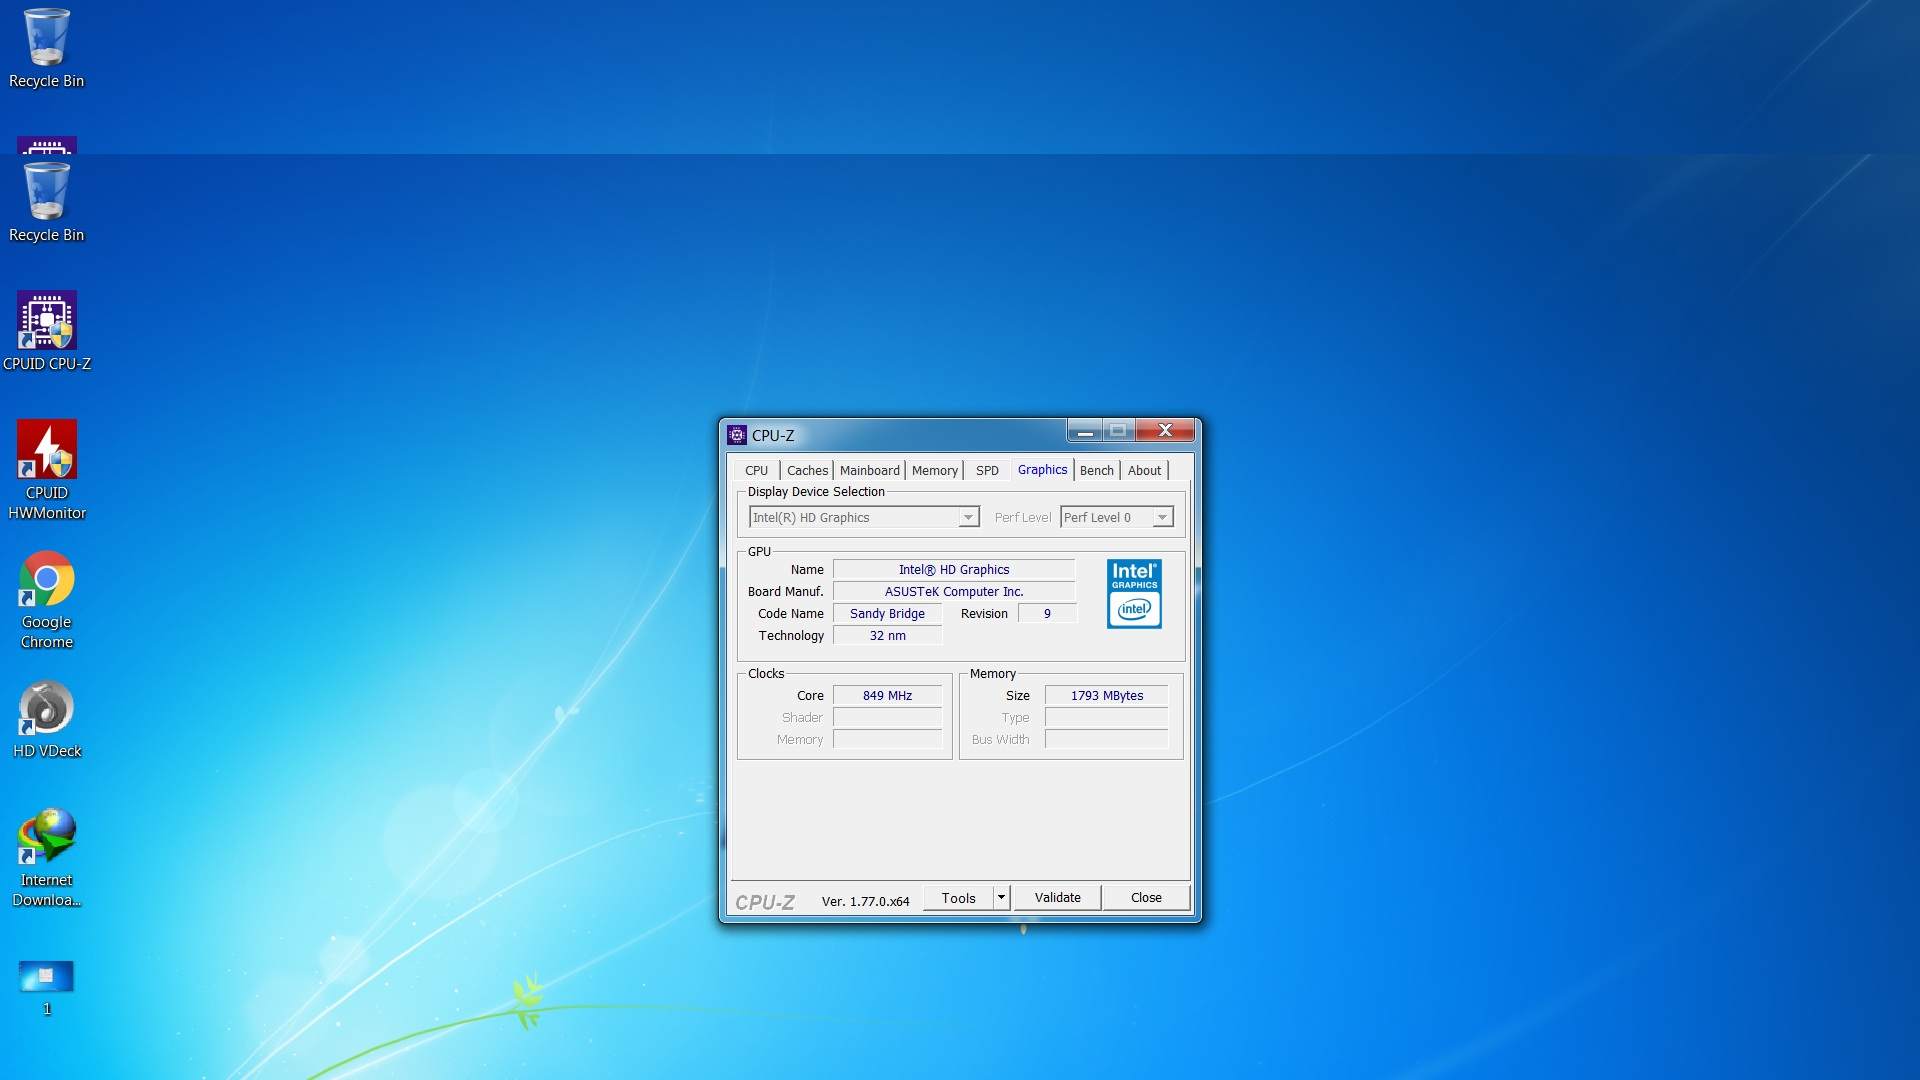Click the Intel Graphics logo in the GPU section
Viewport: 1920px width, 1080px height.
click(x=1134, y=594)
